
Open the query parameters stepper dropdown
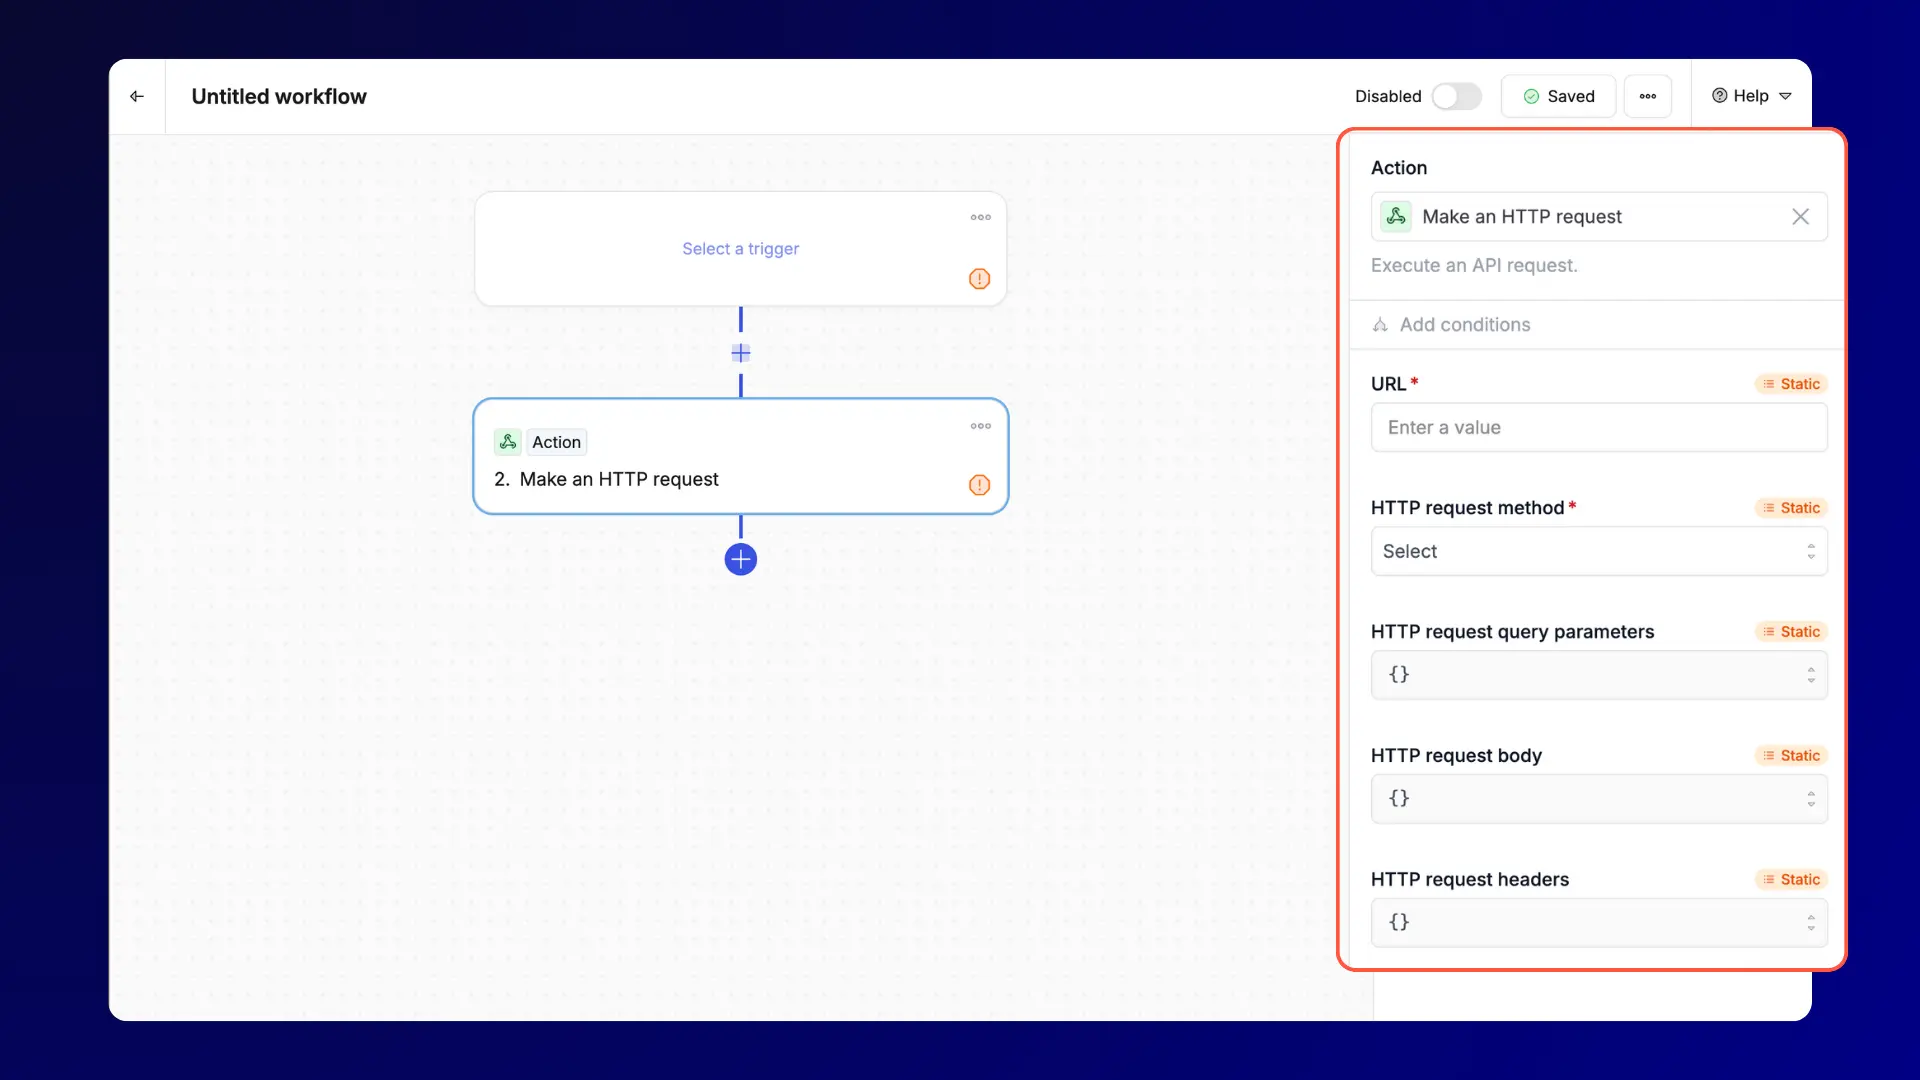coord(1811,675)
